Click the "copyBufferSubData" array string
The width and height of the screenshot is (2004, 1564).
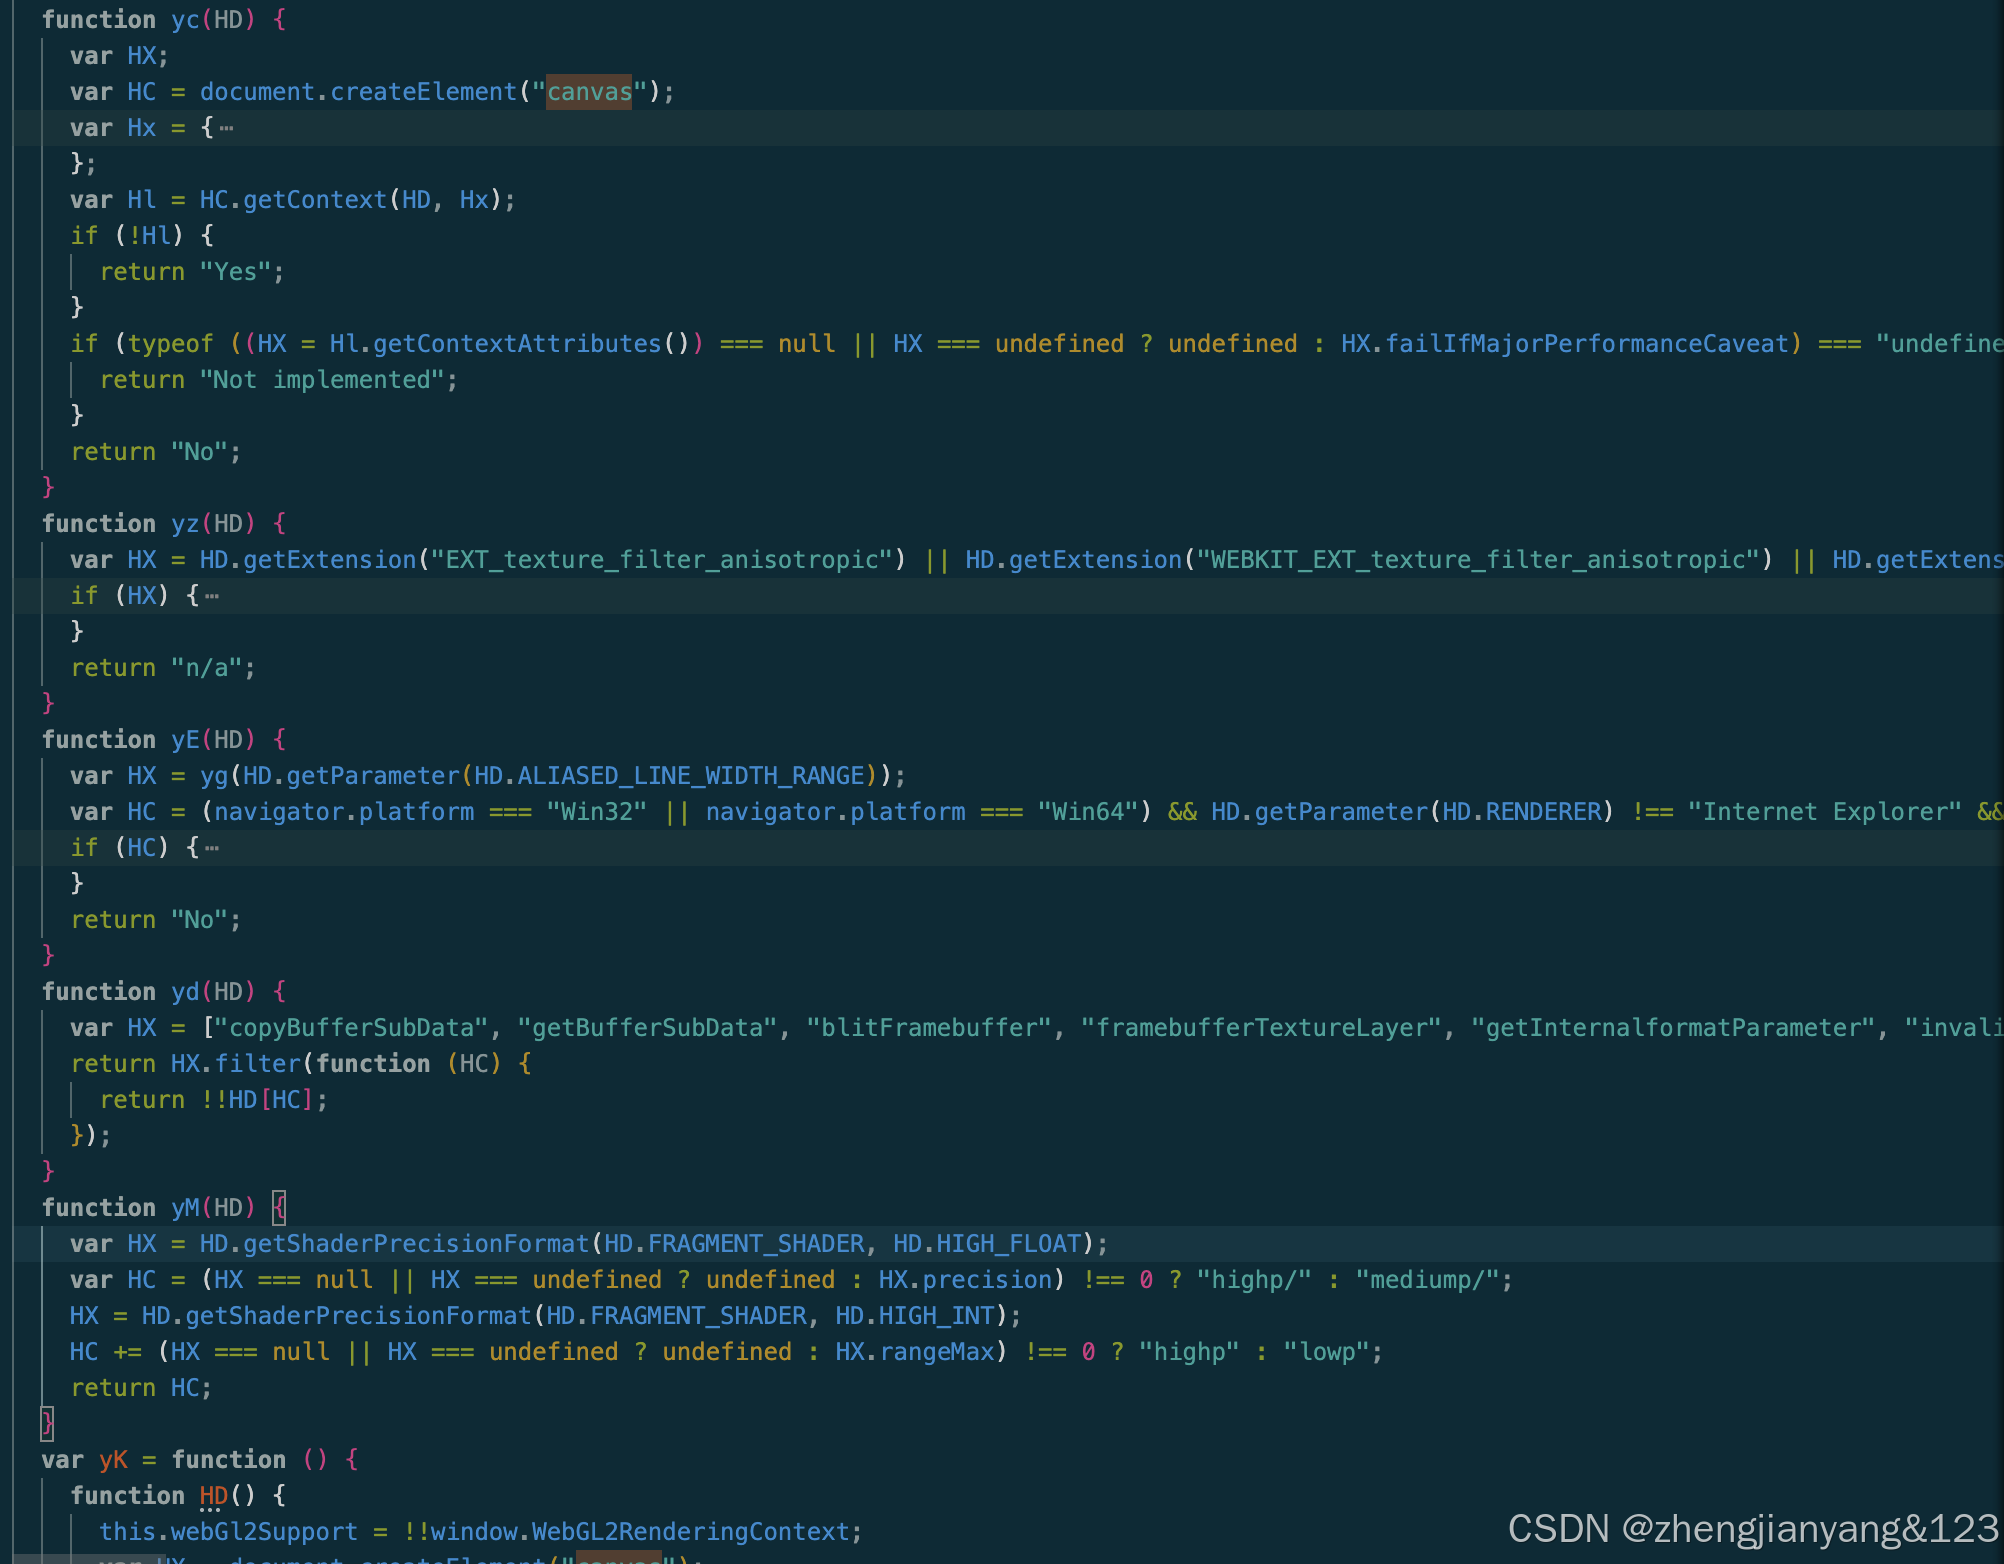coord(351,1028)
